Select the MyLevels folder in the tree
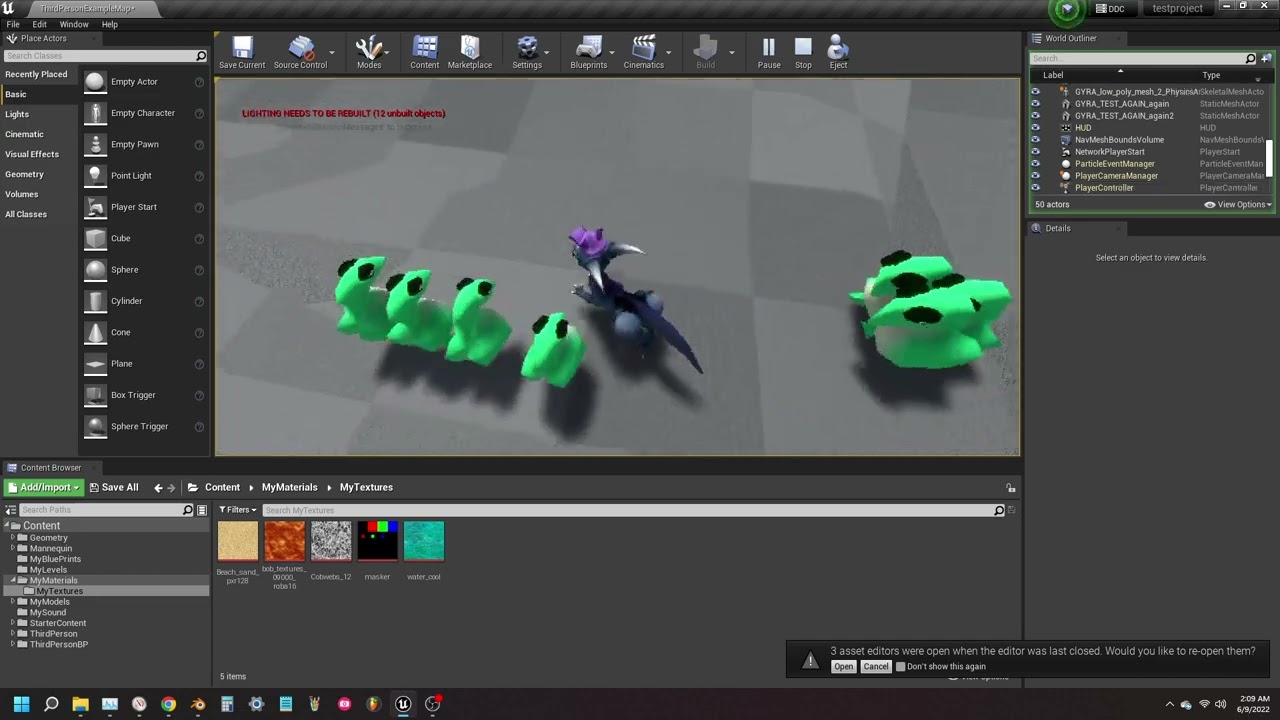The height and width of the screenshot is (720, 1280). point(48,570)
